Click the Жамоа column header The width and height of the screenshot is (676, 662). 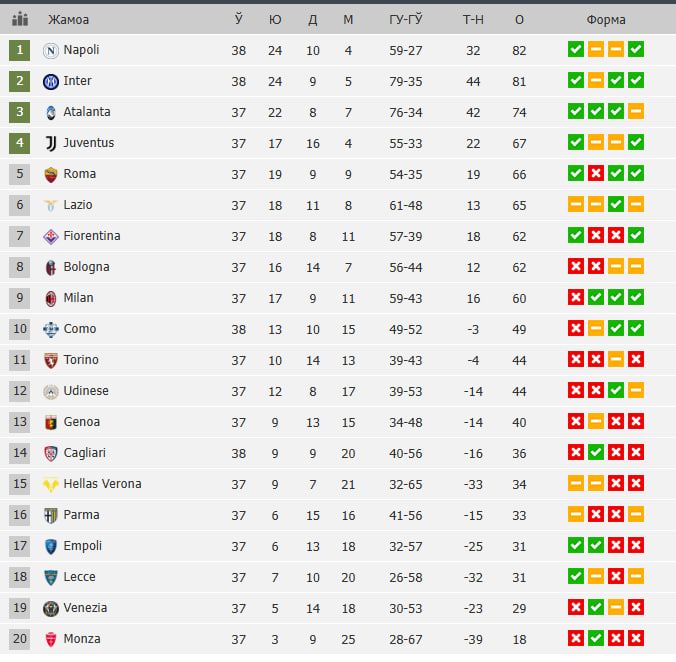[68, 20]
